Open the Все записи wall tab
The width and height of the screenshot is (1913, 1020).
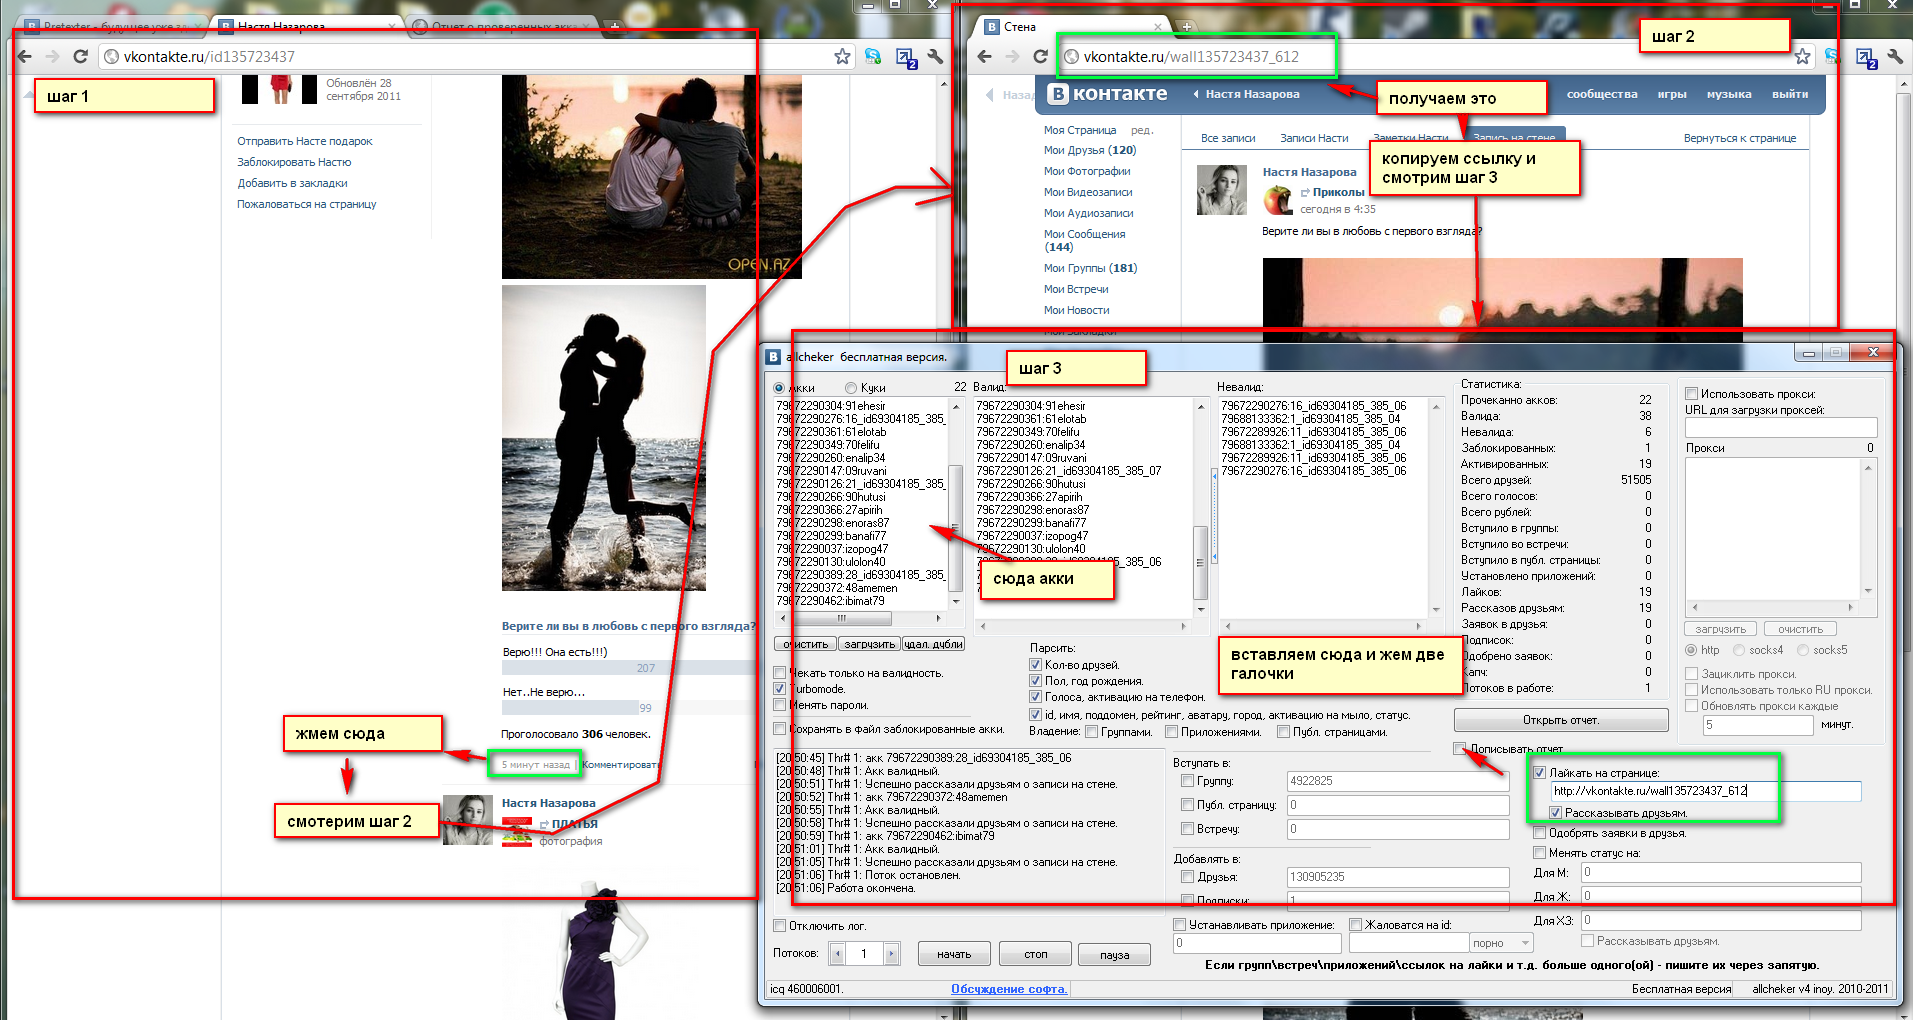tap(1228, 138)
